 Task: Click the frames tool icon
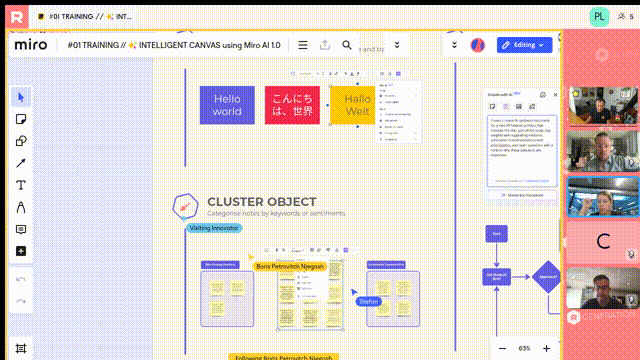(21, 348)
